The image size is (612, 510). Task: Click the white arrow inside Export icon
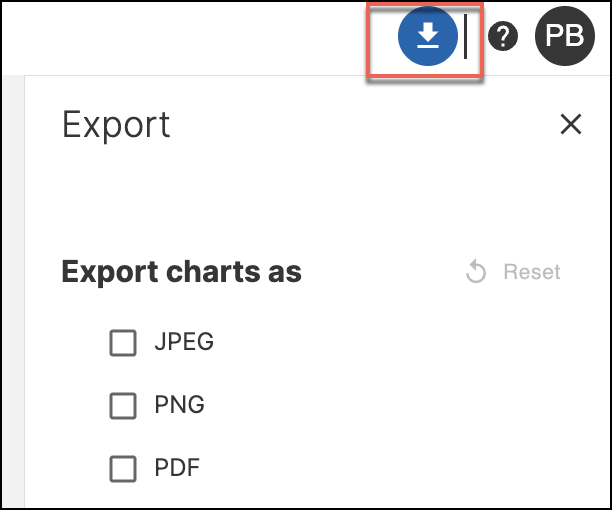(428, 36)
